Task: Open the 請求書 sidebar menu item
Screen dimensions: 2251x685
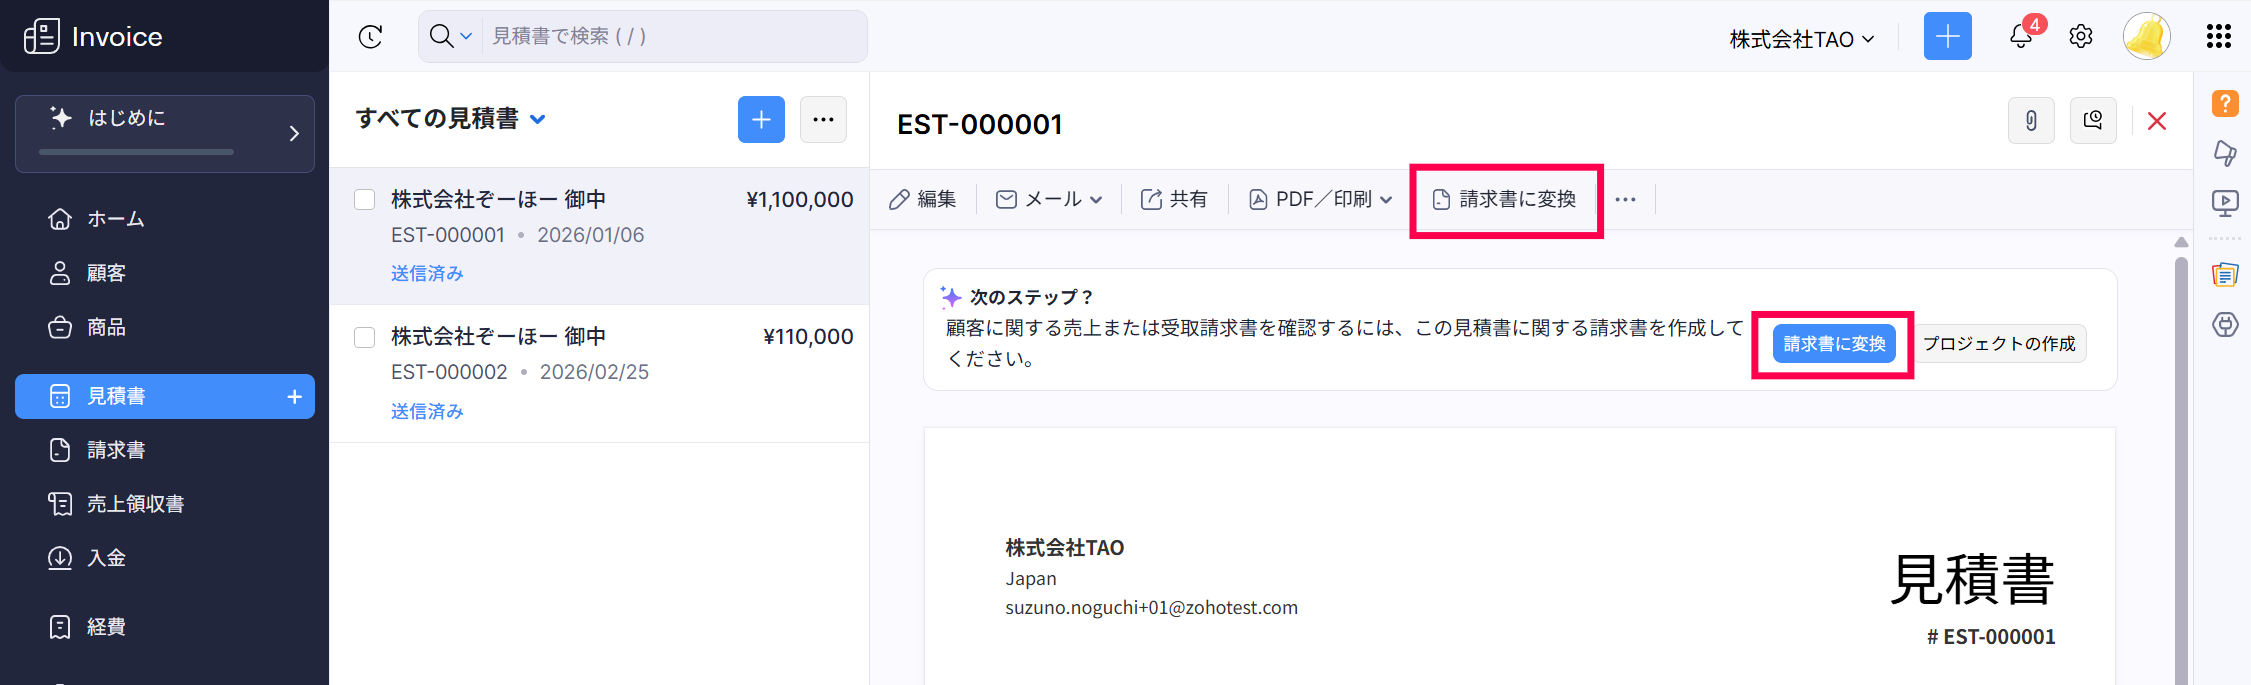Action: click(x=116, y=450)
